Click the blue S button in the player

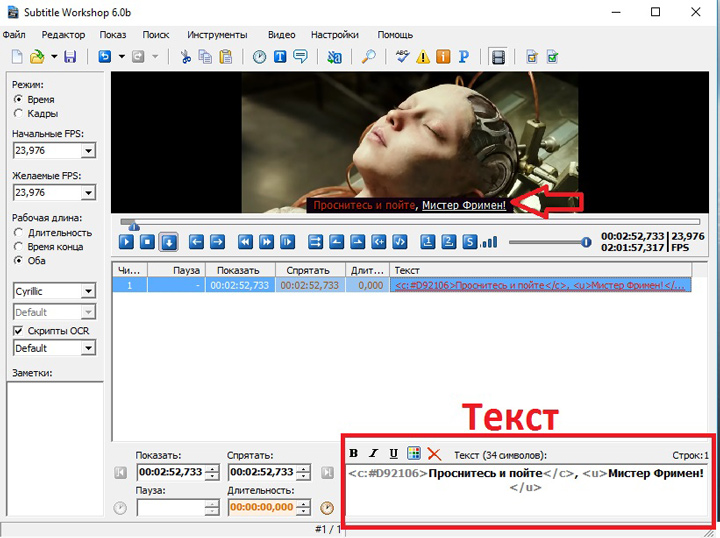[469, 241]
